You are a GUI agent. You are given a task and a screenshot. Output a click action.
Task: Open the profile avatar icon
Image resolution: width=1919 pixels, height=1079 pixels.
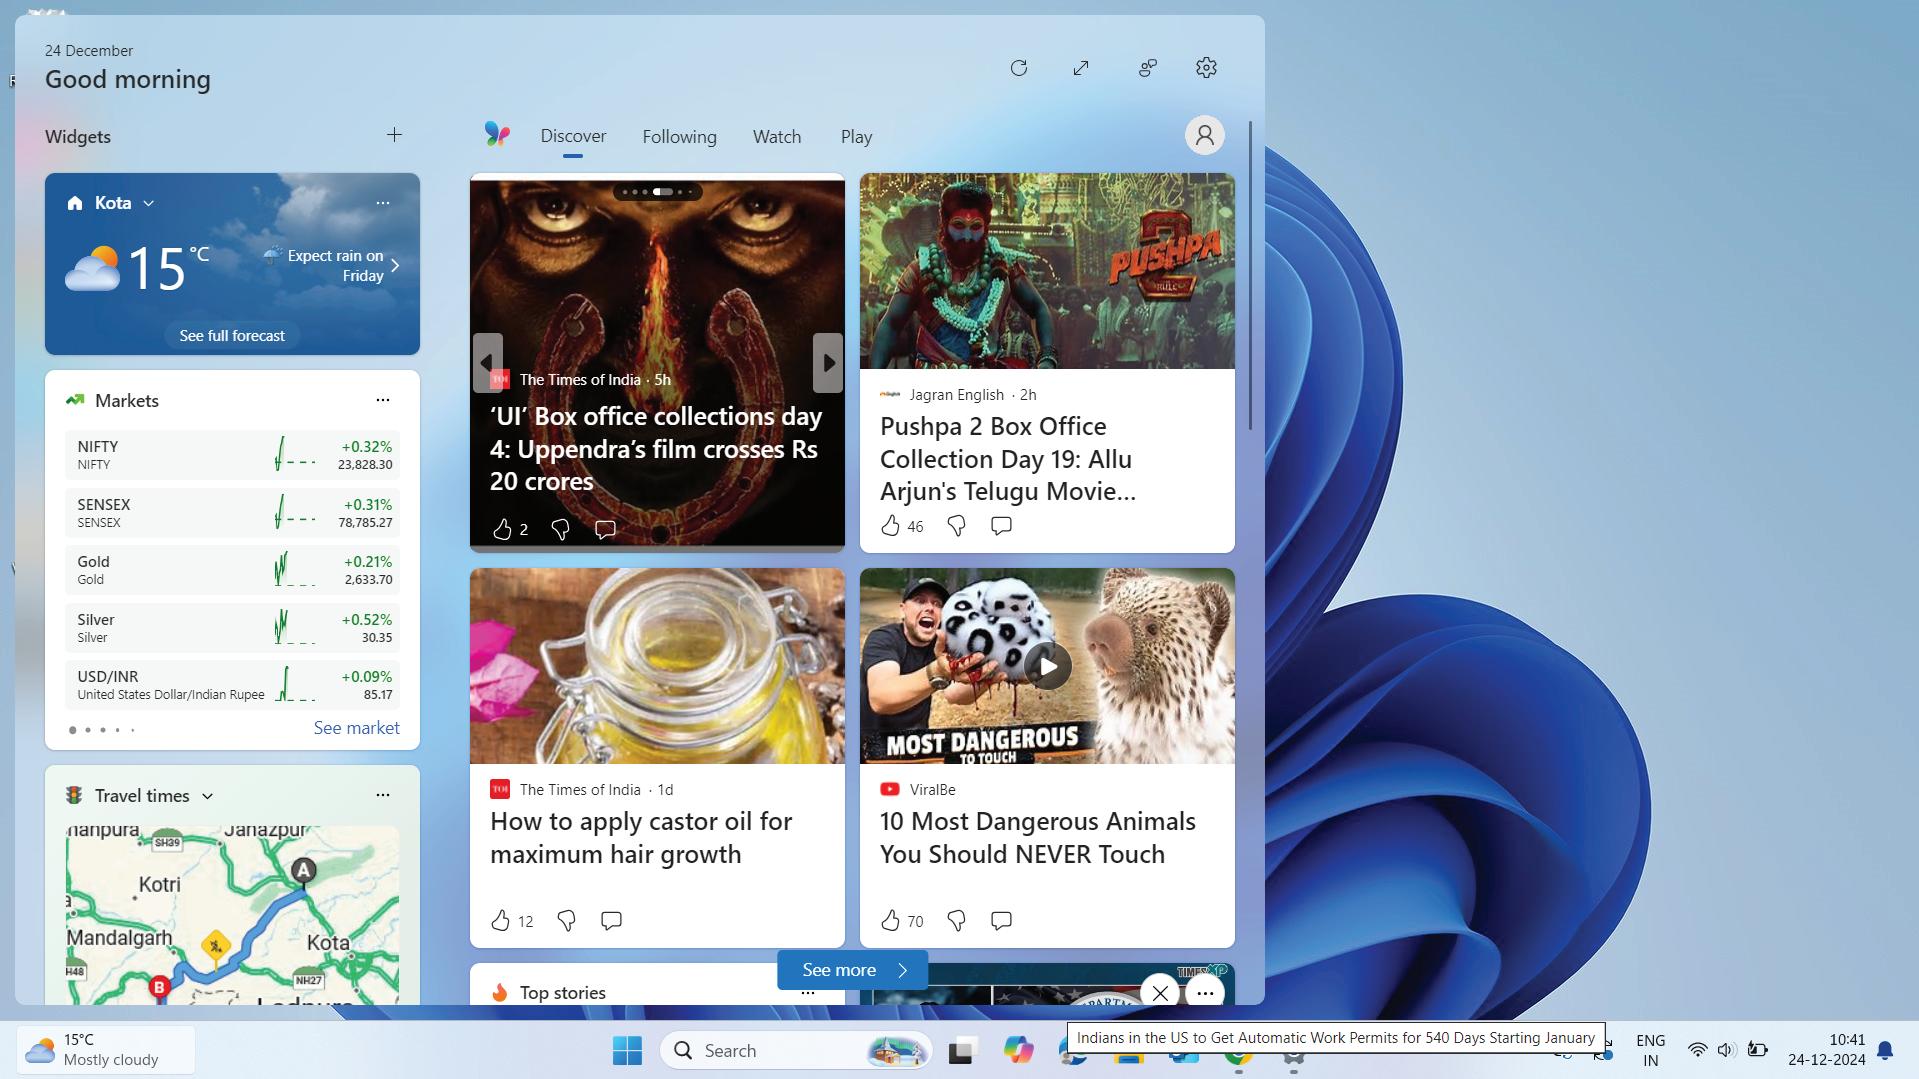1204,135
